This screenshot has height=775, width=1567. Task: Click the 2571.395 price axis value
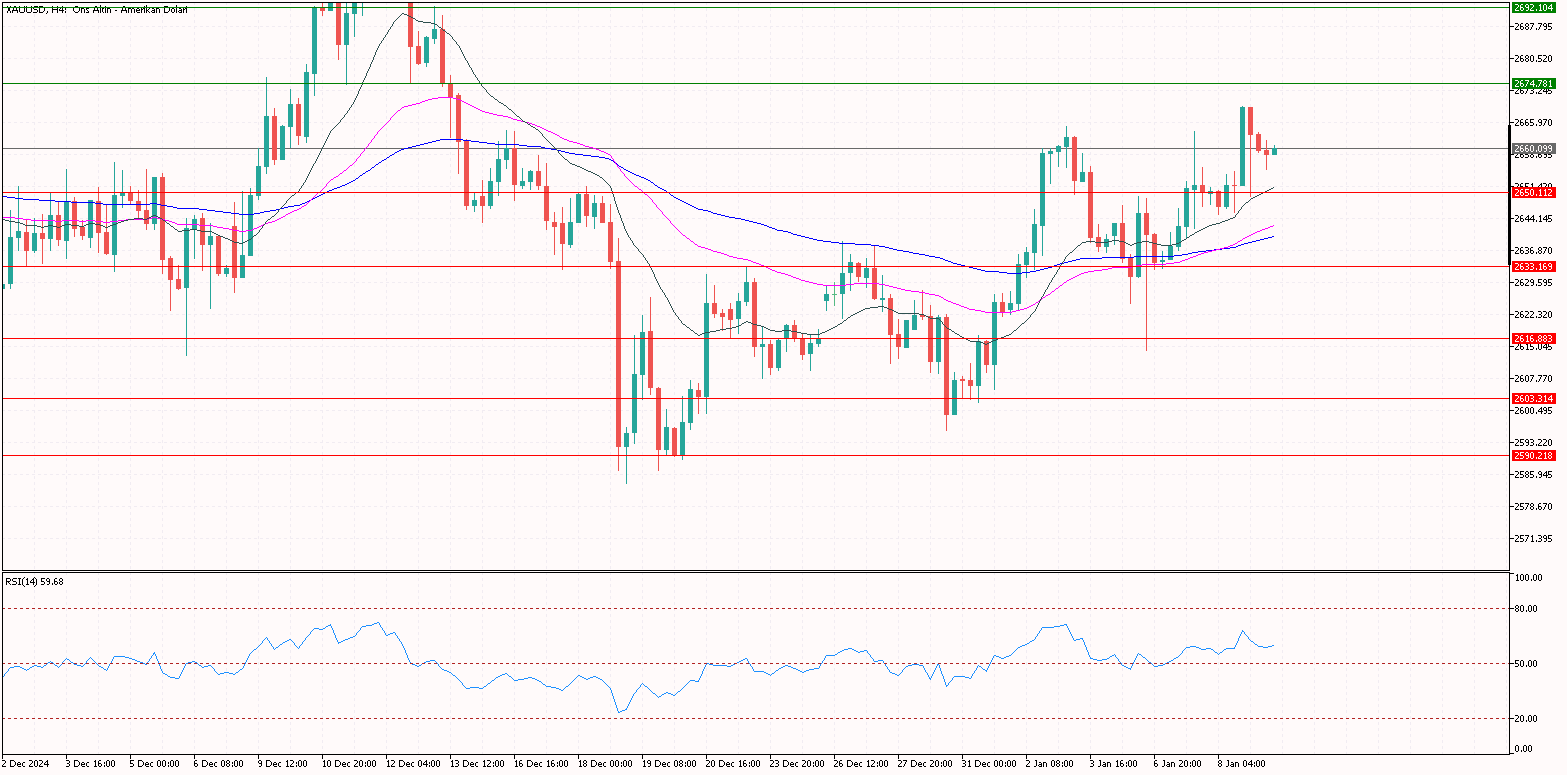tap(1533, 539)
